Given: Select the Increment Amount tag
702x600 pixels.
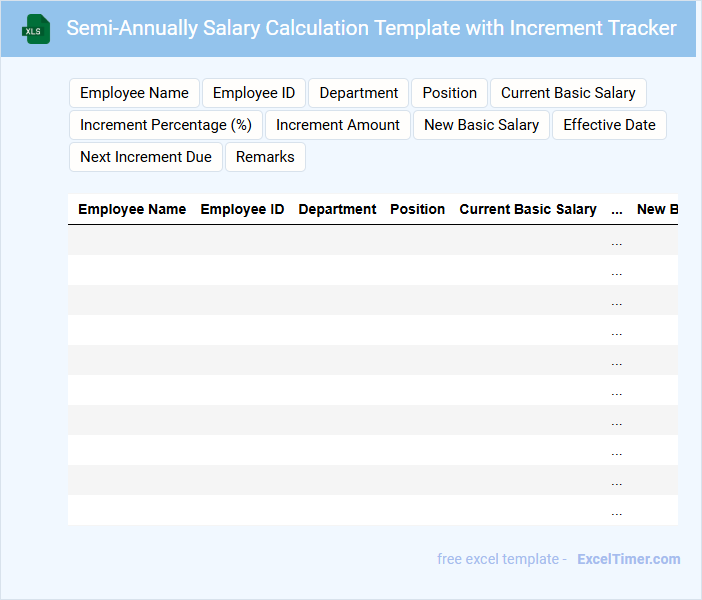Looking at the screenshot, I should [338, 125].
